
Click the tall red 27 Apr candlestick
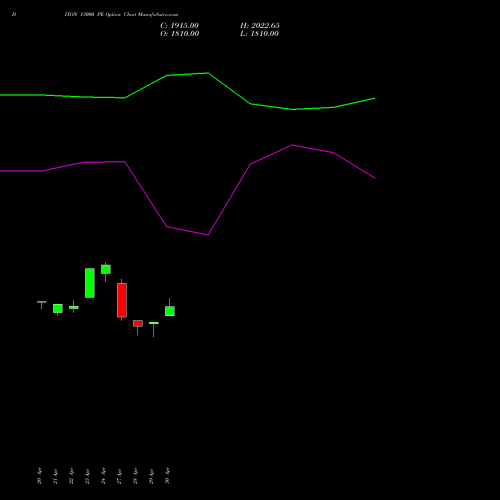click(x=122, y=300)
